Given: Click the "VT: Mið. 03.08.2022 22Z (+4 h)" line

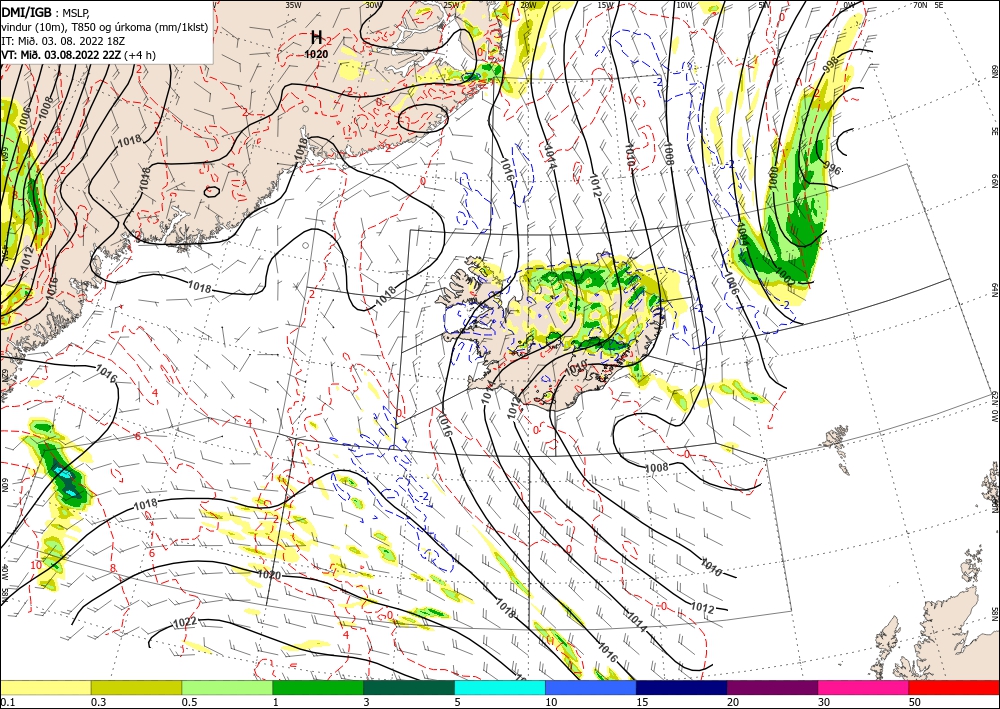Looking at the screenshot, I should pyautogui.click(x=78, y=54).
